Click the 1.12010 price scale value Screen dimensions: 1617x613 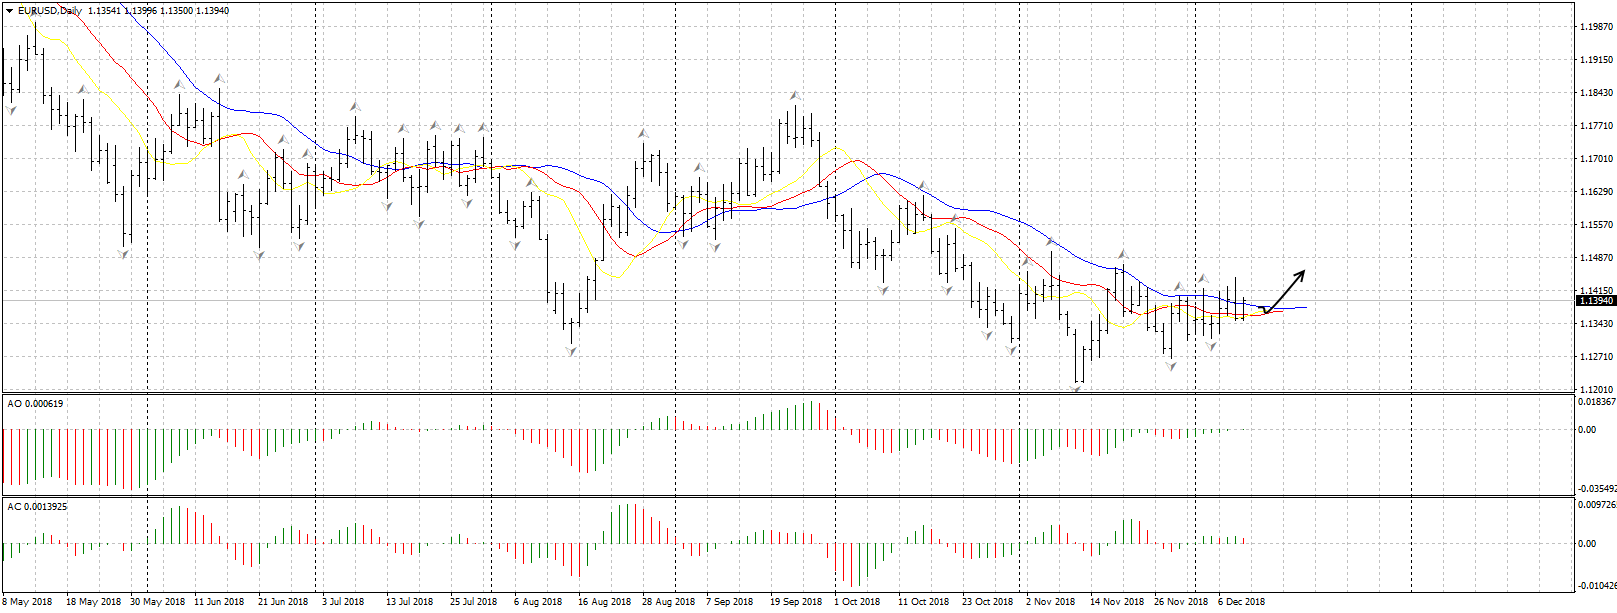click(1595, 389)
